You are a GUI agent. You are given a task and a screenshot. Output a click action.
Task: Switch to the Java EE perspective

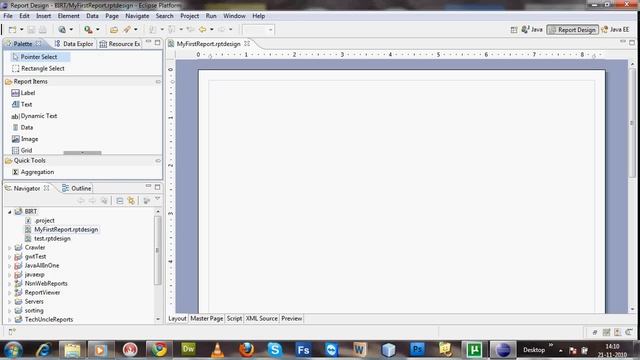pyautogui.click(x=616, y=30)
